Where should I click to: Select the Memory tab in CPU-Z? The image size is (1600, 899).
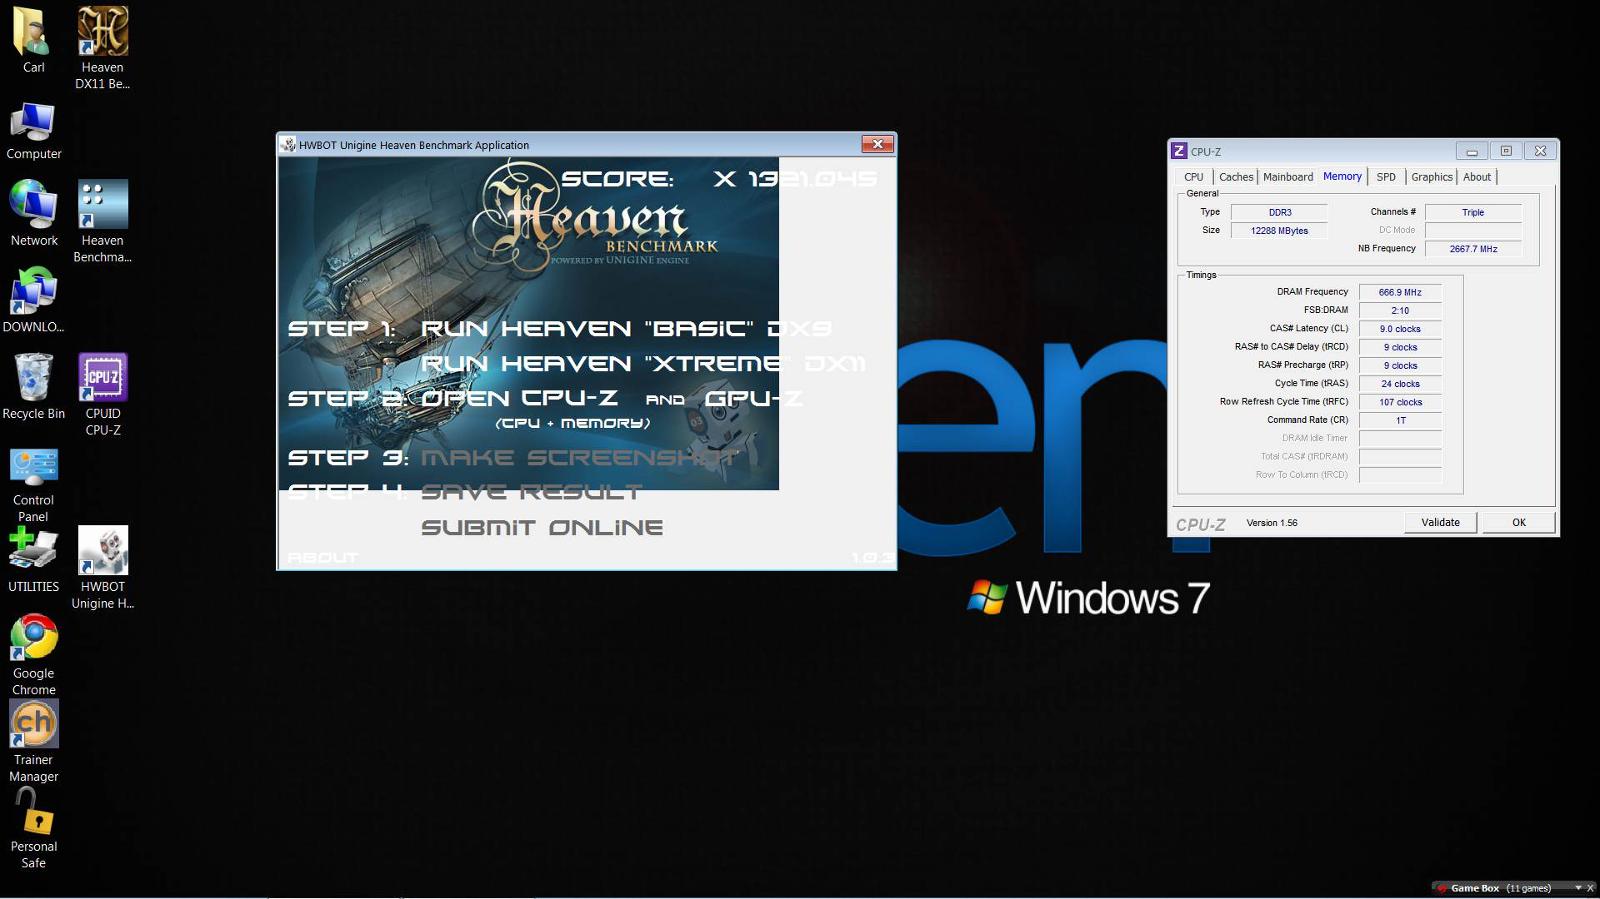click(x=1342, y=176)
